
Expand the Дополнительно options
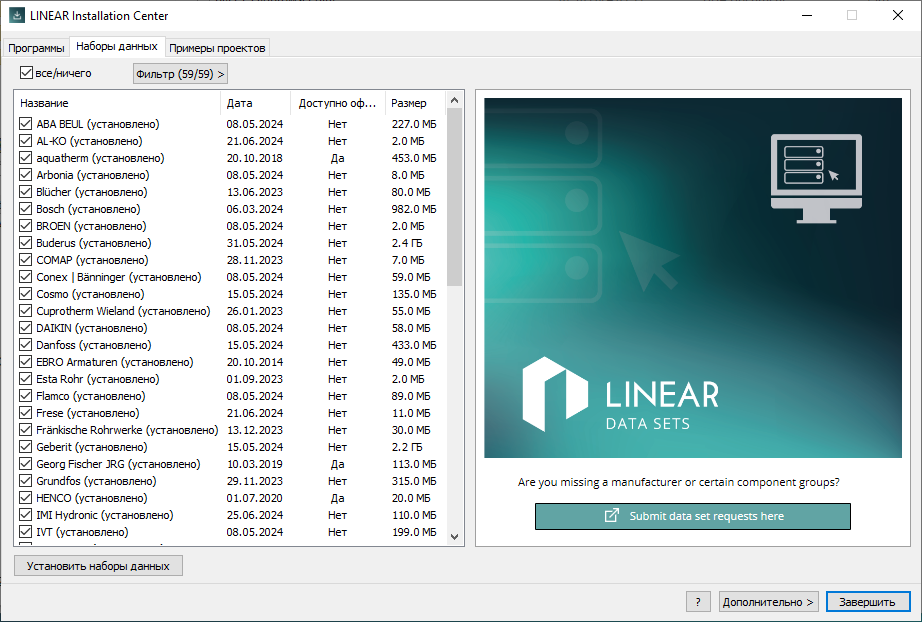click(769, 602)
